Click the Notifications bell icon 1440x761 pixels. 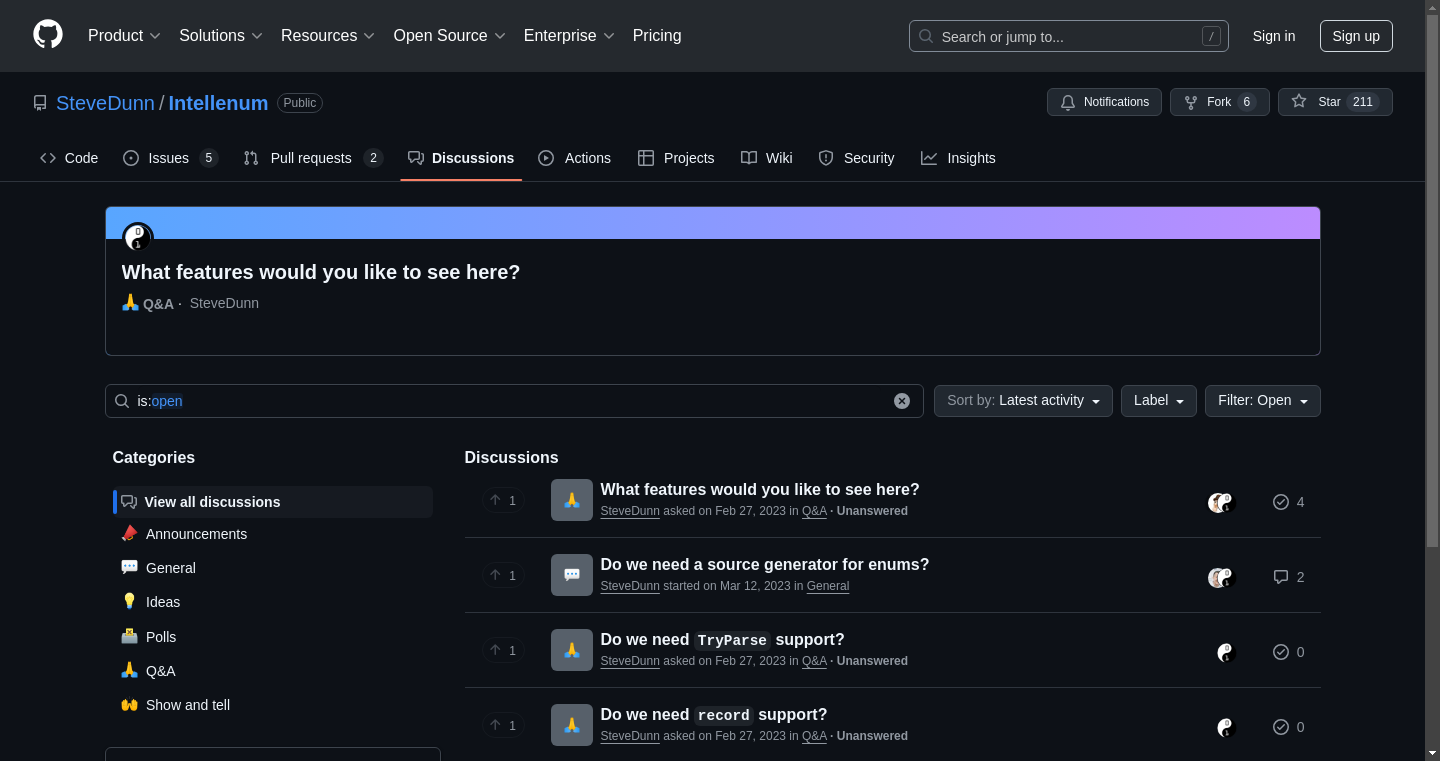[1068, 102]
